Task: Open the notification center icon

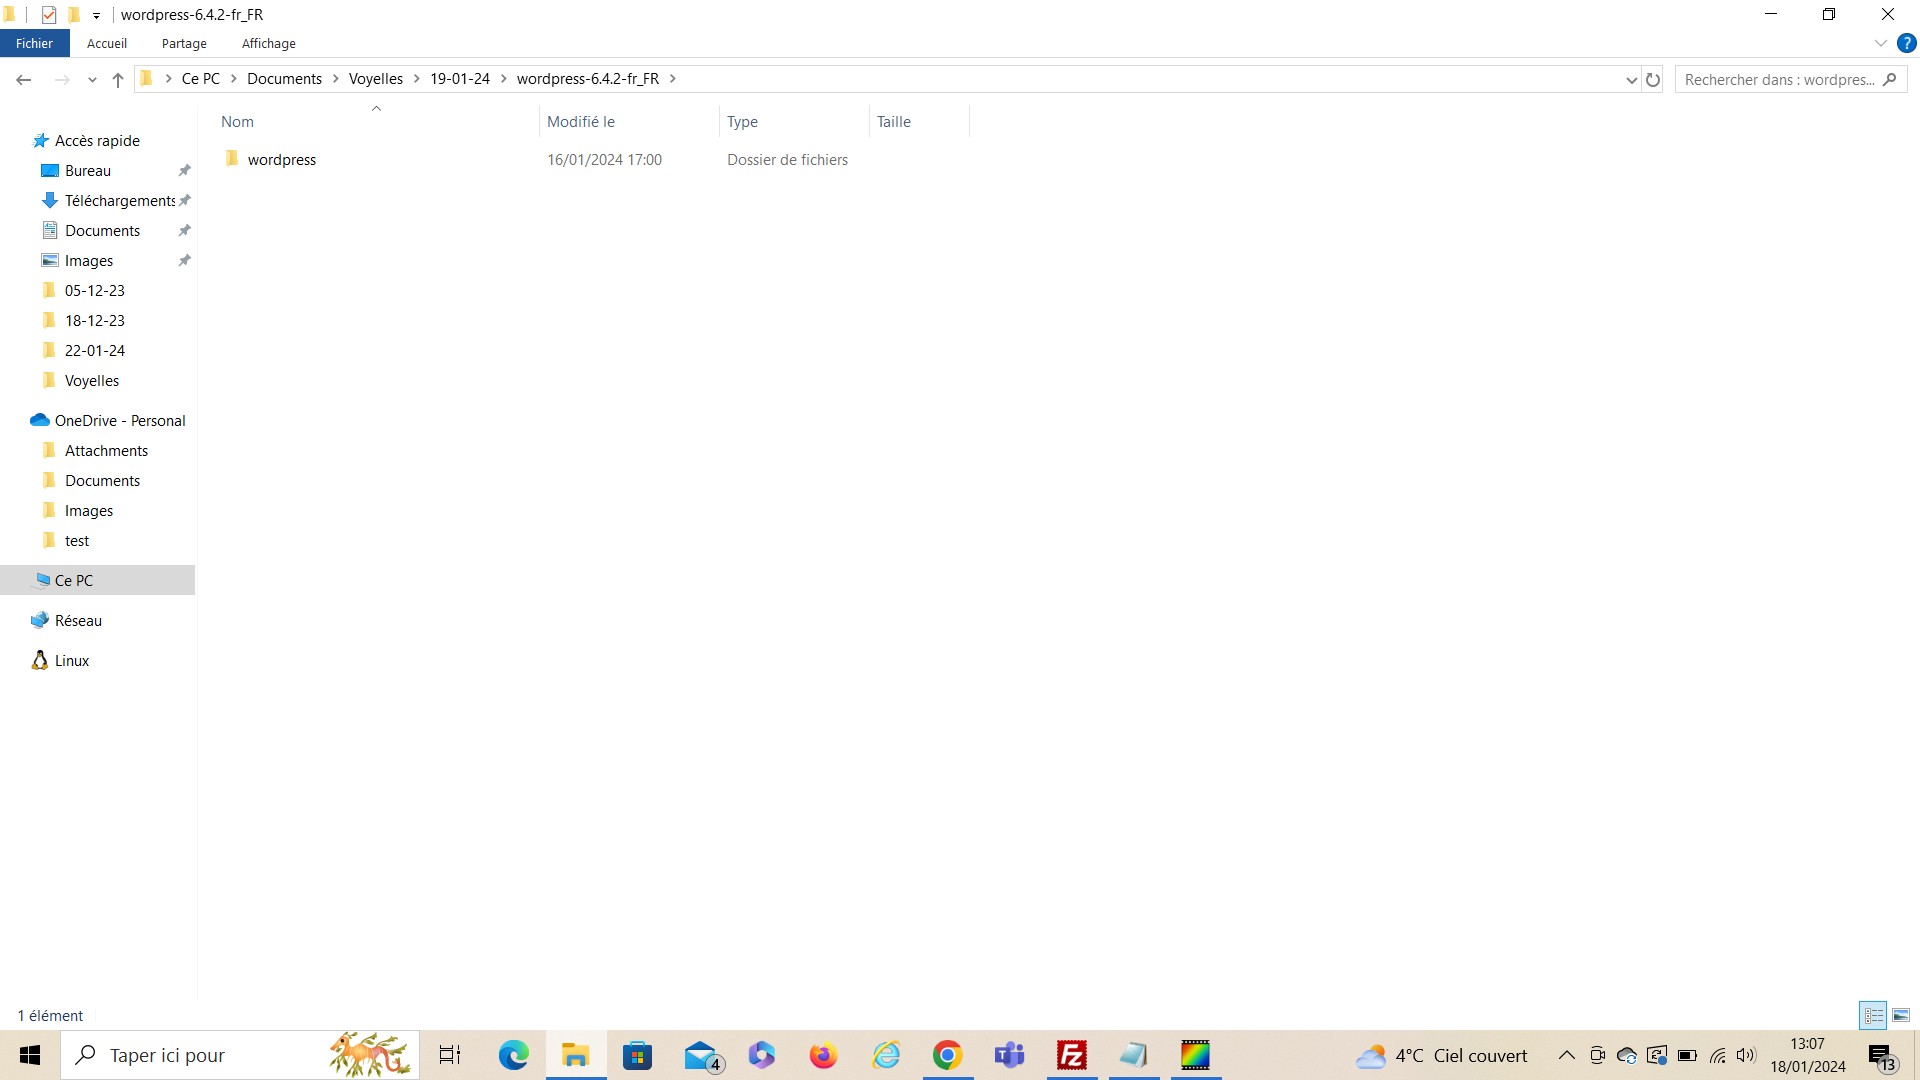Action: (1881, 1056)
